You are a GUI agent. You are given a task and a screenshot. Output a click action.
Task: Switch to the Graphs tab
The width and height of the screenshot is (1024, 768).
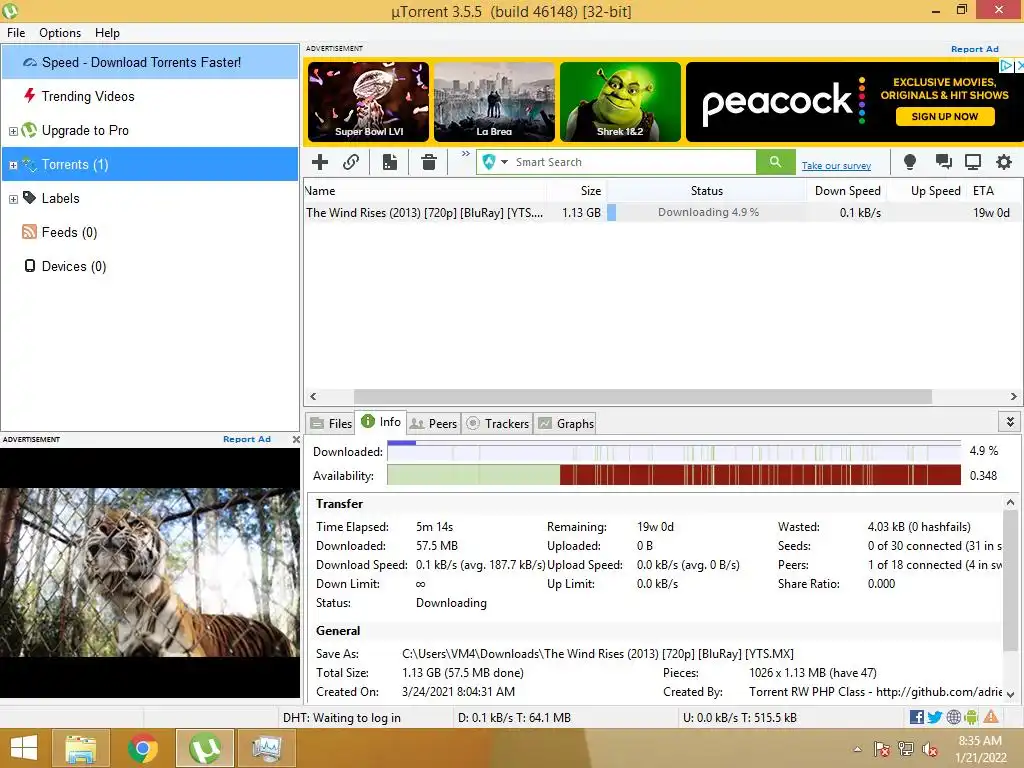coord(566,423)
